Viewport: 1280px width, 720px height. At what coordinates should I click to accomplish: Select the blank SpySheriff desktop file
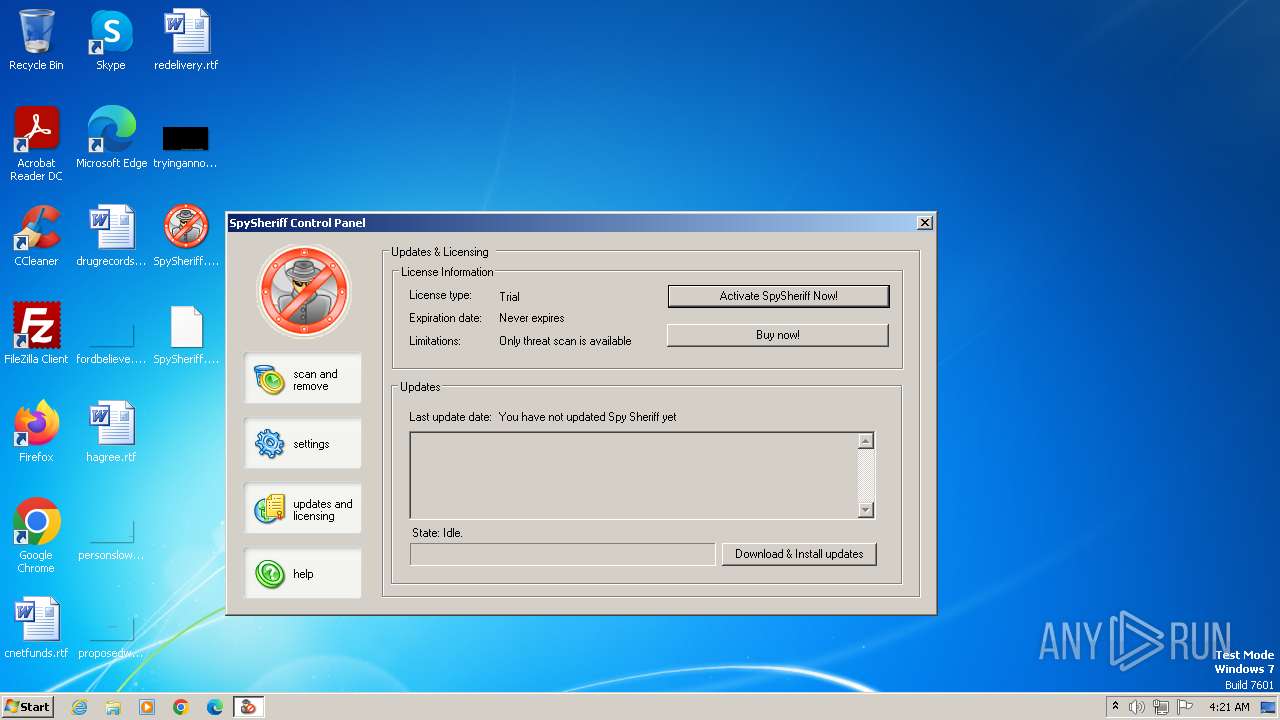point(186,334)
